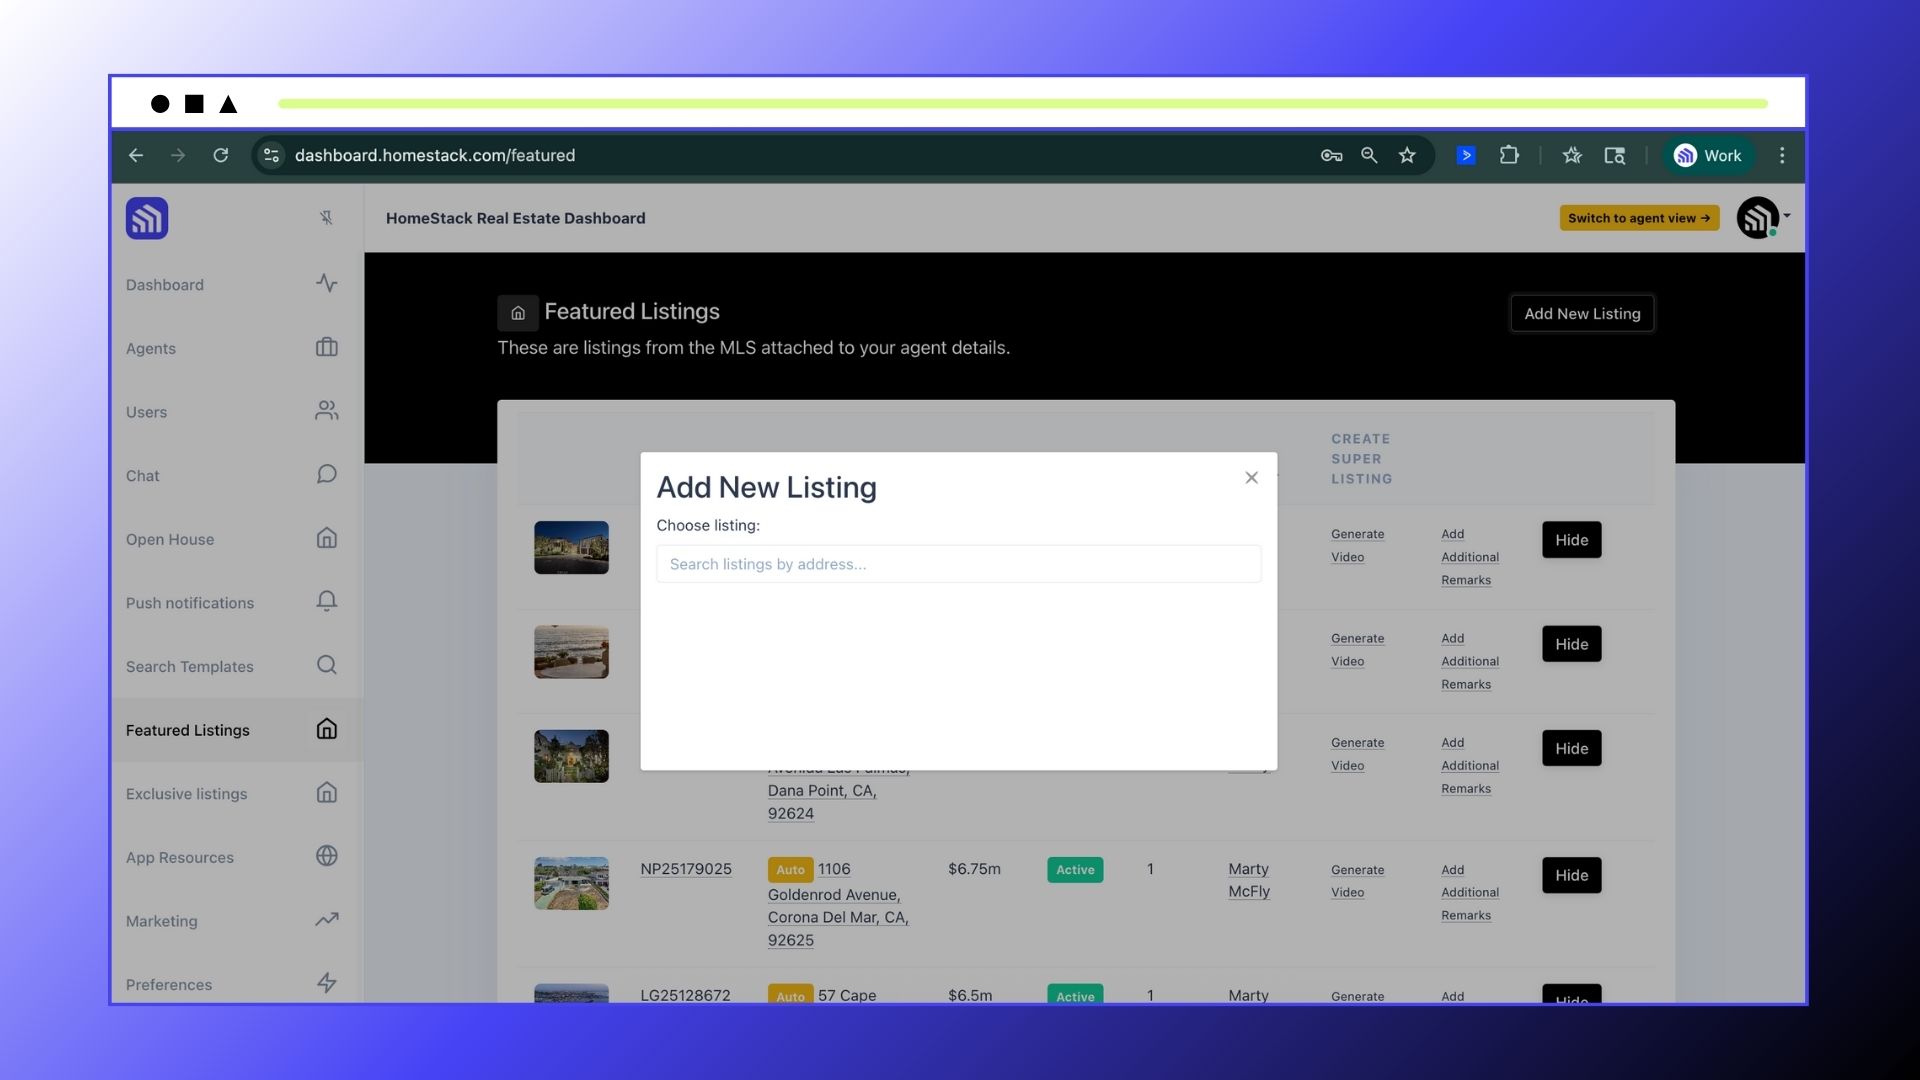Hide the 1106 Goldenrod Avenue listing
The width and height of the screenshot is (1920, 1080).
click(1571, 875)
